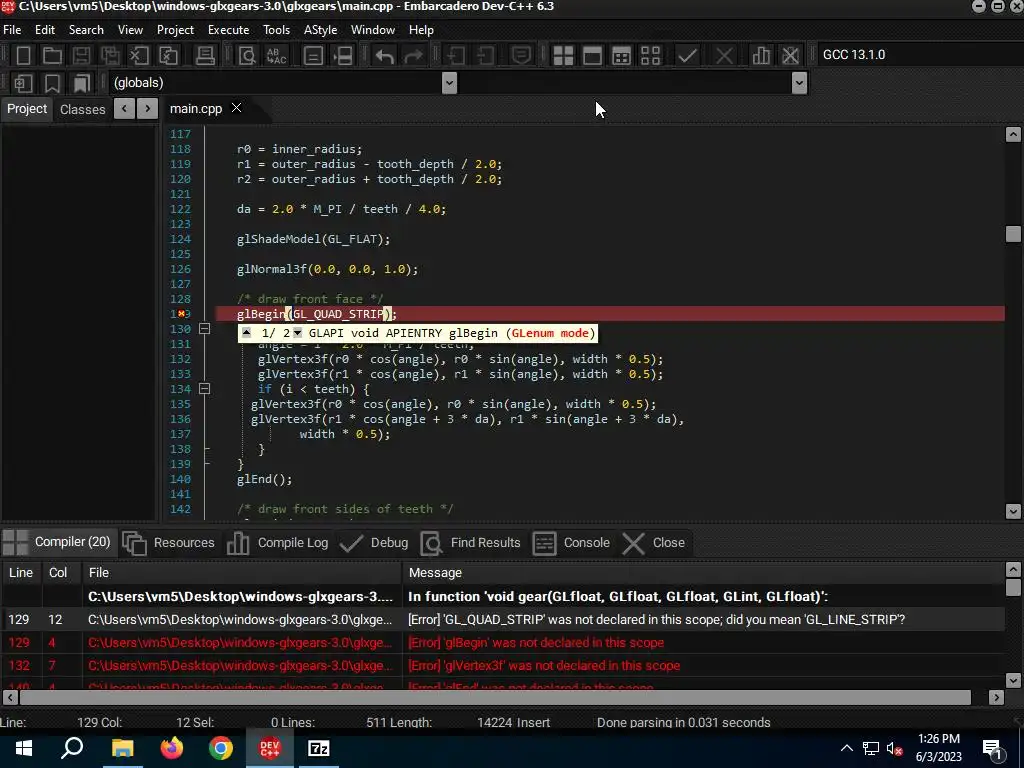Screen dimensions: 1024x768
Task: Open the Find Results tab
Action: [x=470, y=543]
